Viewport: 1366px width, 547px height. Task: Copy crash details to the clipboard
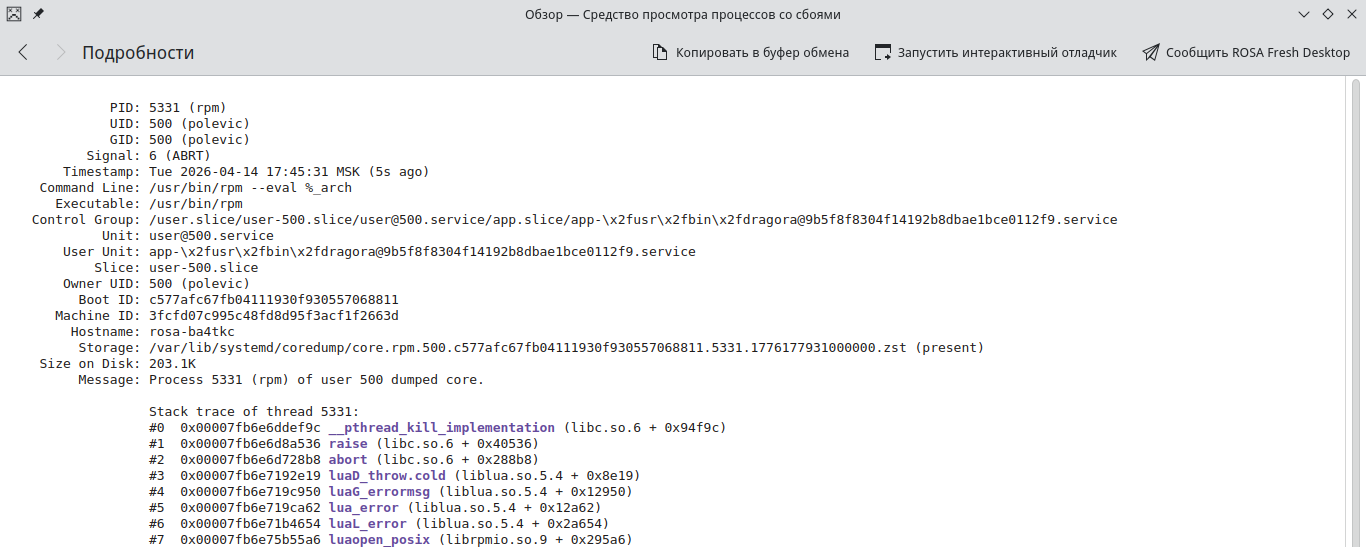[x=750, y=52]
